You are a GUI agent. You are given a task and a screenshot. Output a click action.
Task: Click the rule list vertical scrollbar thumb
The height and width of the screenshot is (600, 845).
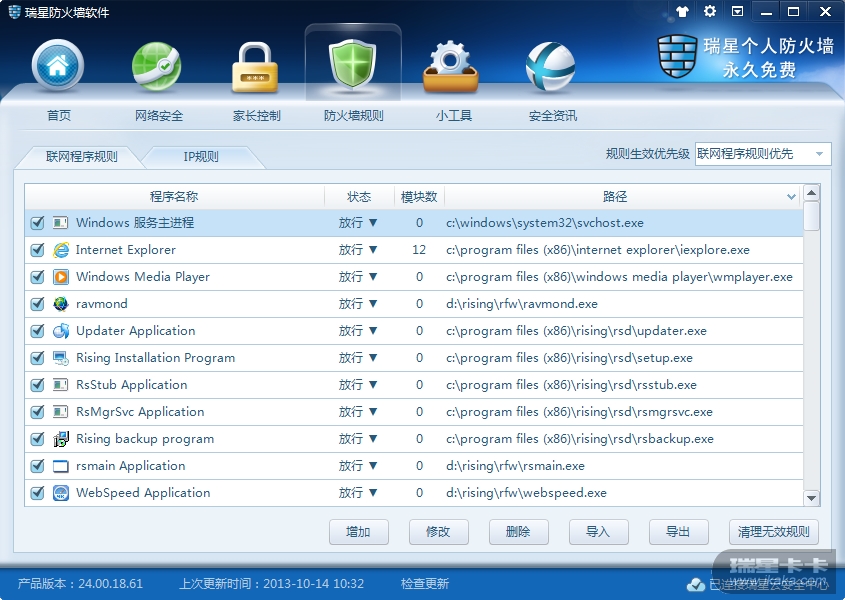(811, 216)
